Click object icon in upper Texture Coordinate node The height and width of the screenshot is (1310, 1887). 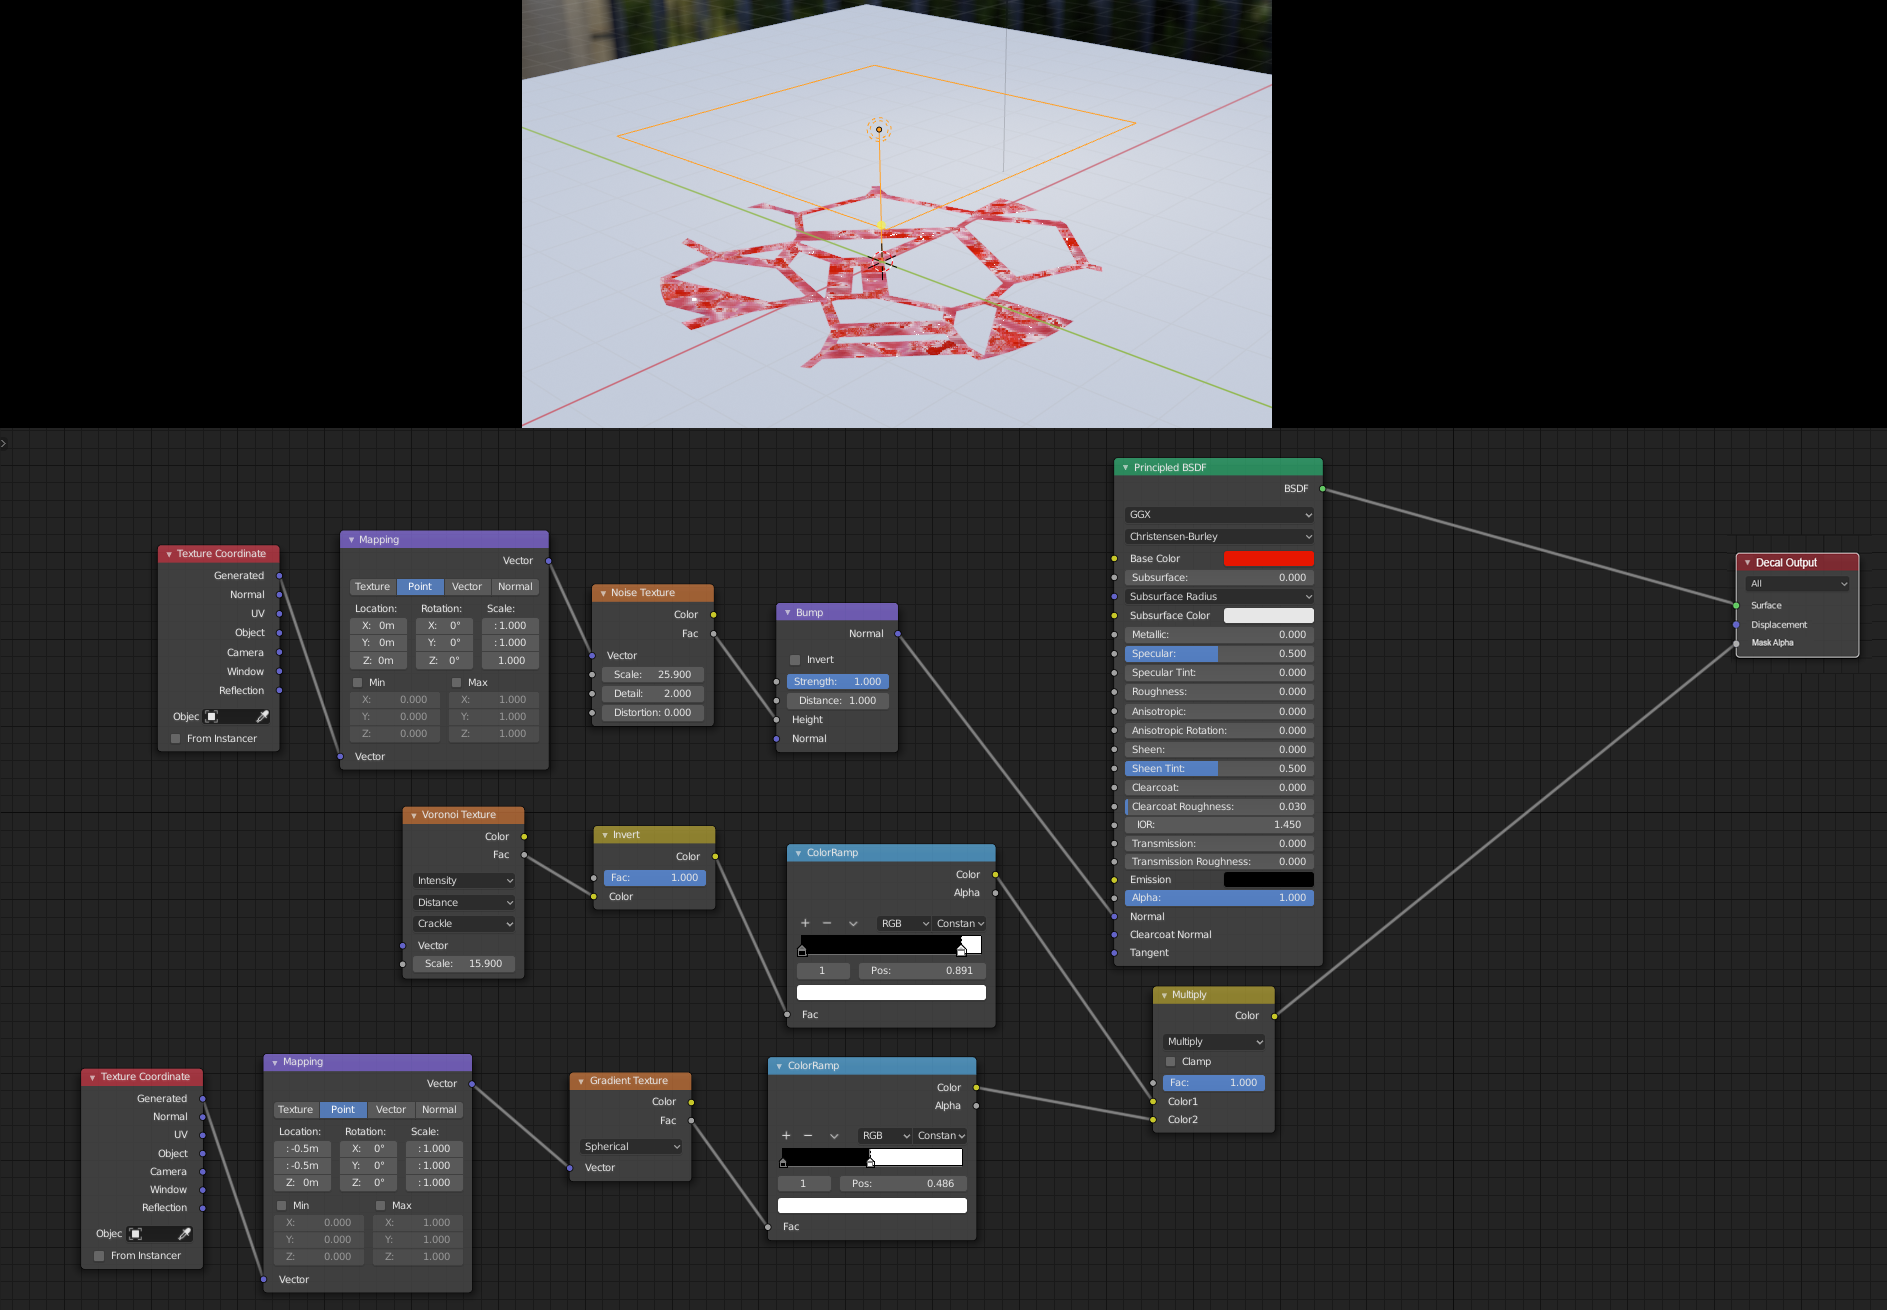click(x=211, y=716)
